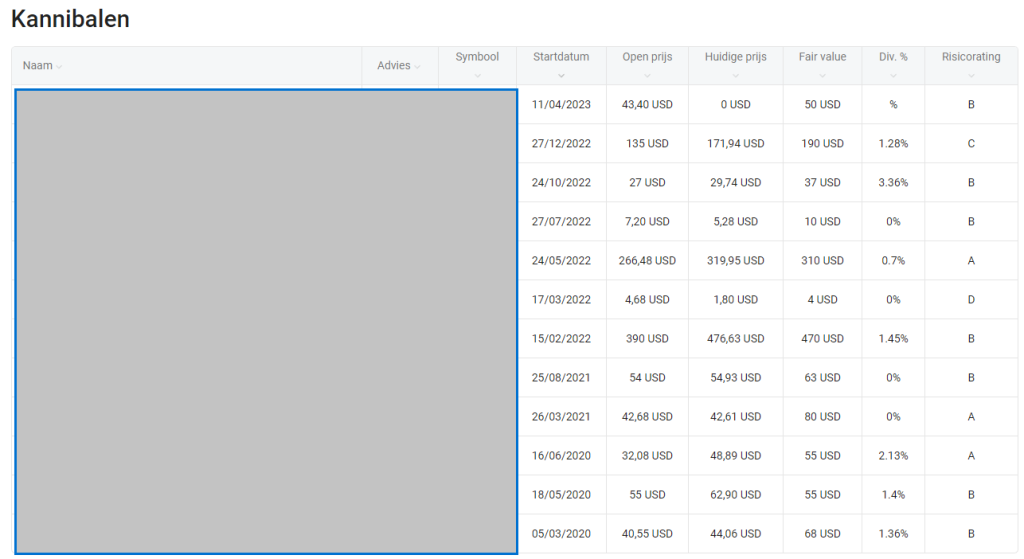The height and width of the screenshot is (559, 1024).
Task: Toggle the Huidige prijs sort chevron
Action: [735, 75]
